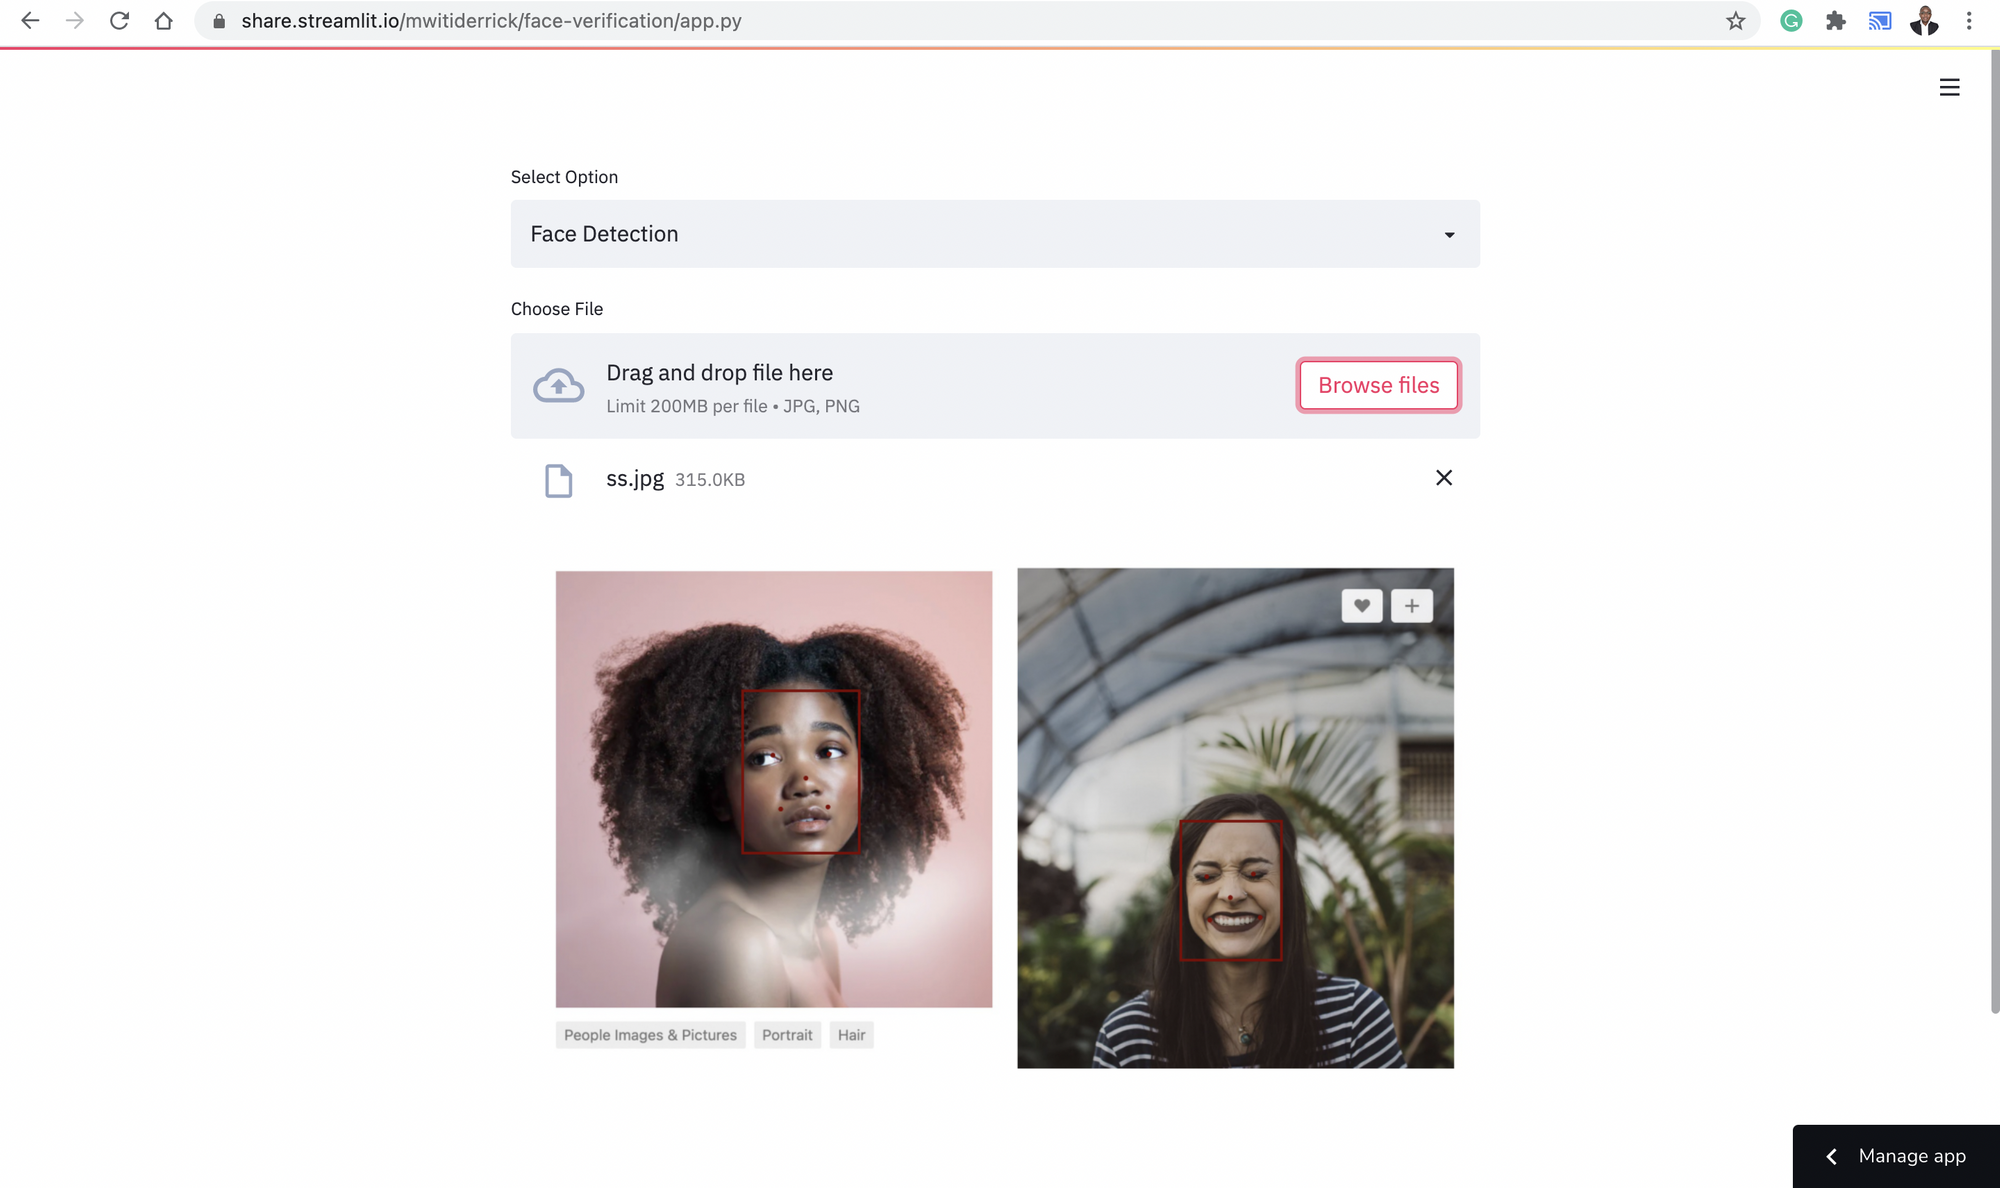Screen dimensions: 2000x1188
Task: Go to browser home page
Action: tap(163, 21)
